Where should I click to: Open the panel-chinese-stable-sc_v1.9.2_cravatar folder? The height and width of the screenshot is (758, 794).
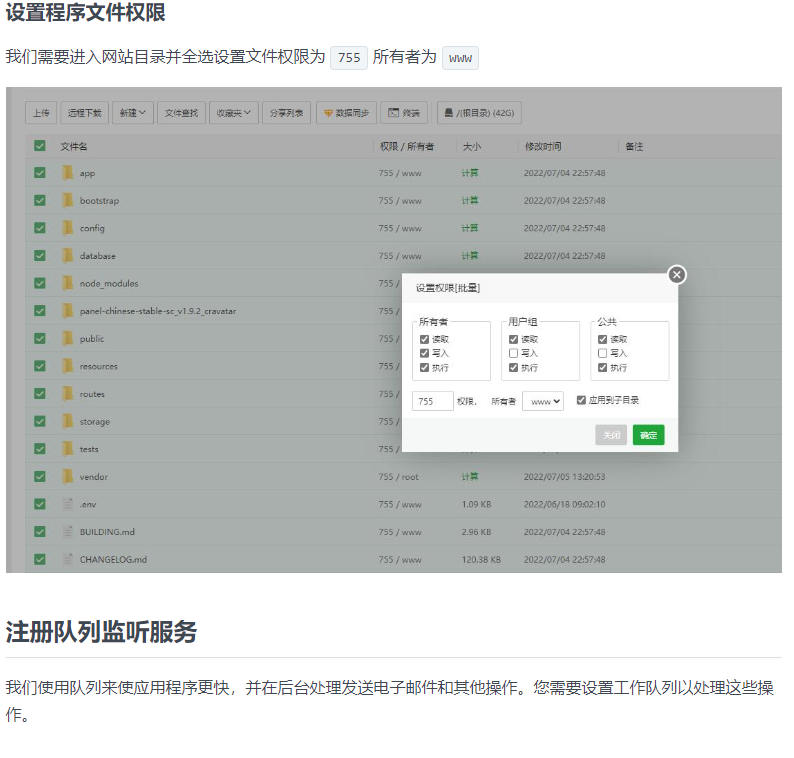pos(157,311)
